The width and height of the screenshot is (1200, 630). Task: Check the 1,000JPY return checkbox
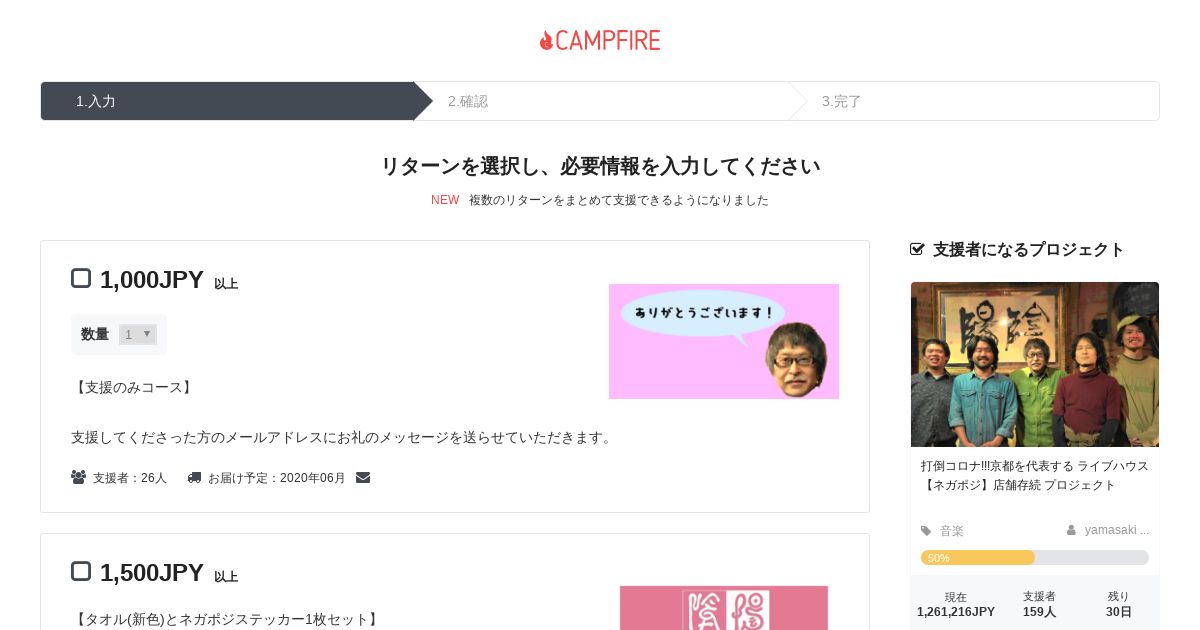(81, 278)
